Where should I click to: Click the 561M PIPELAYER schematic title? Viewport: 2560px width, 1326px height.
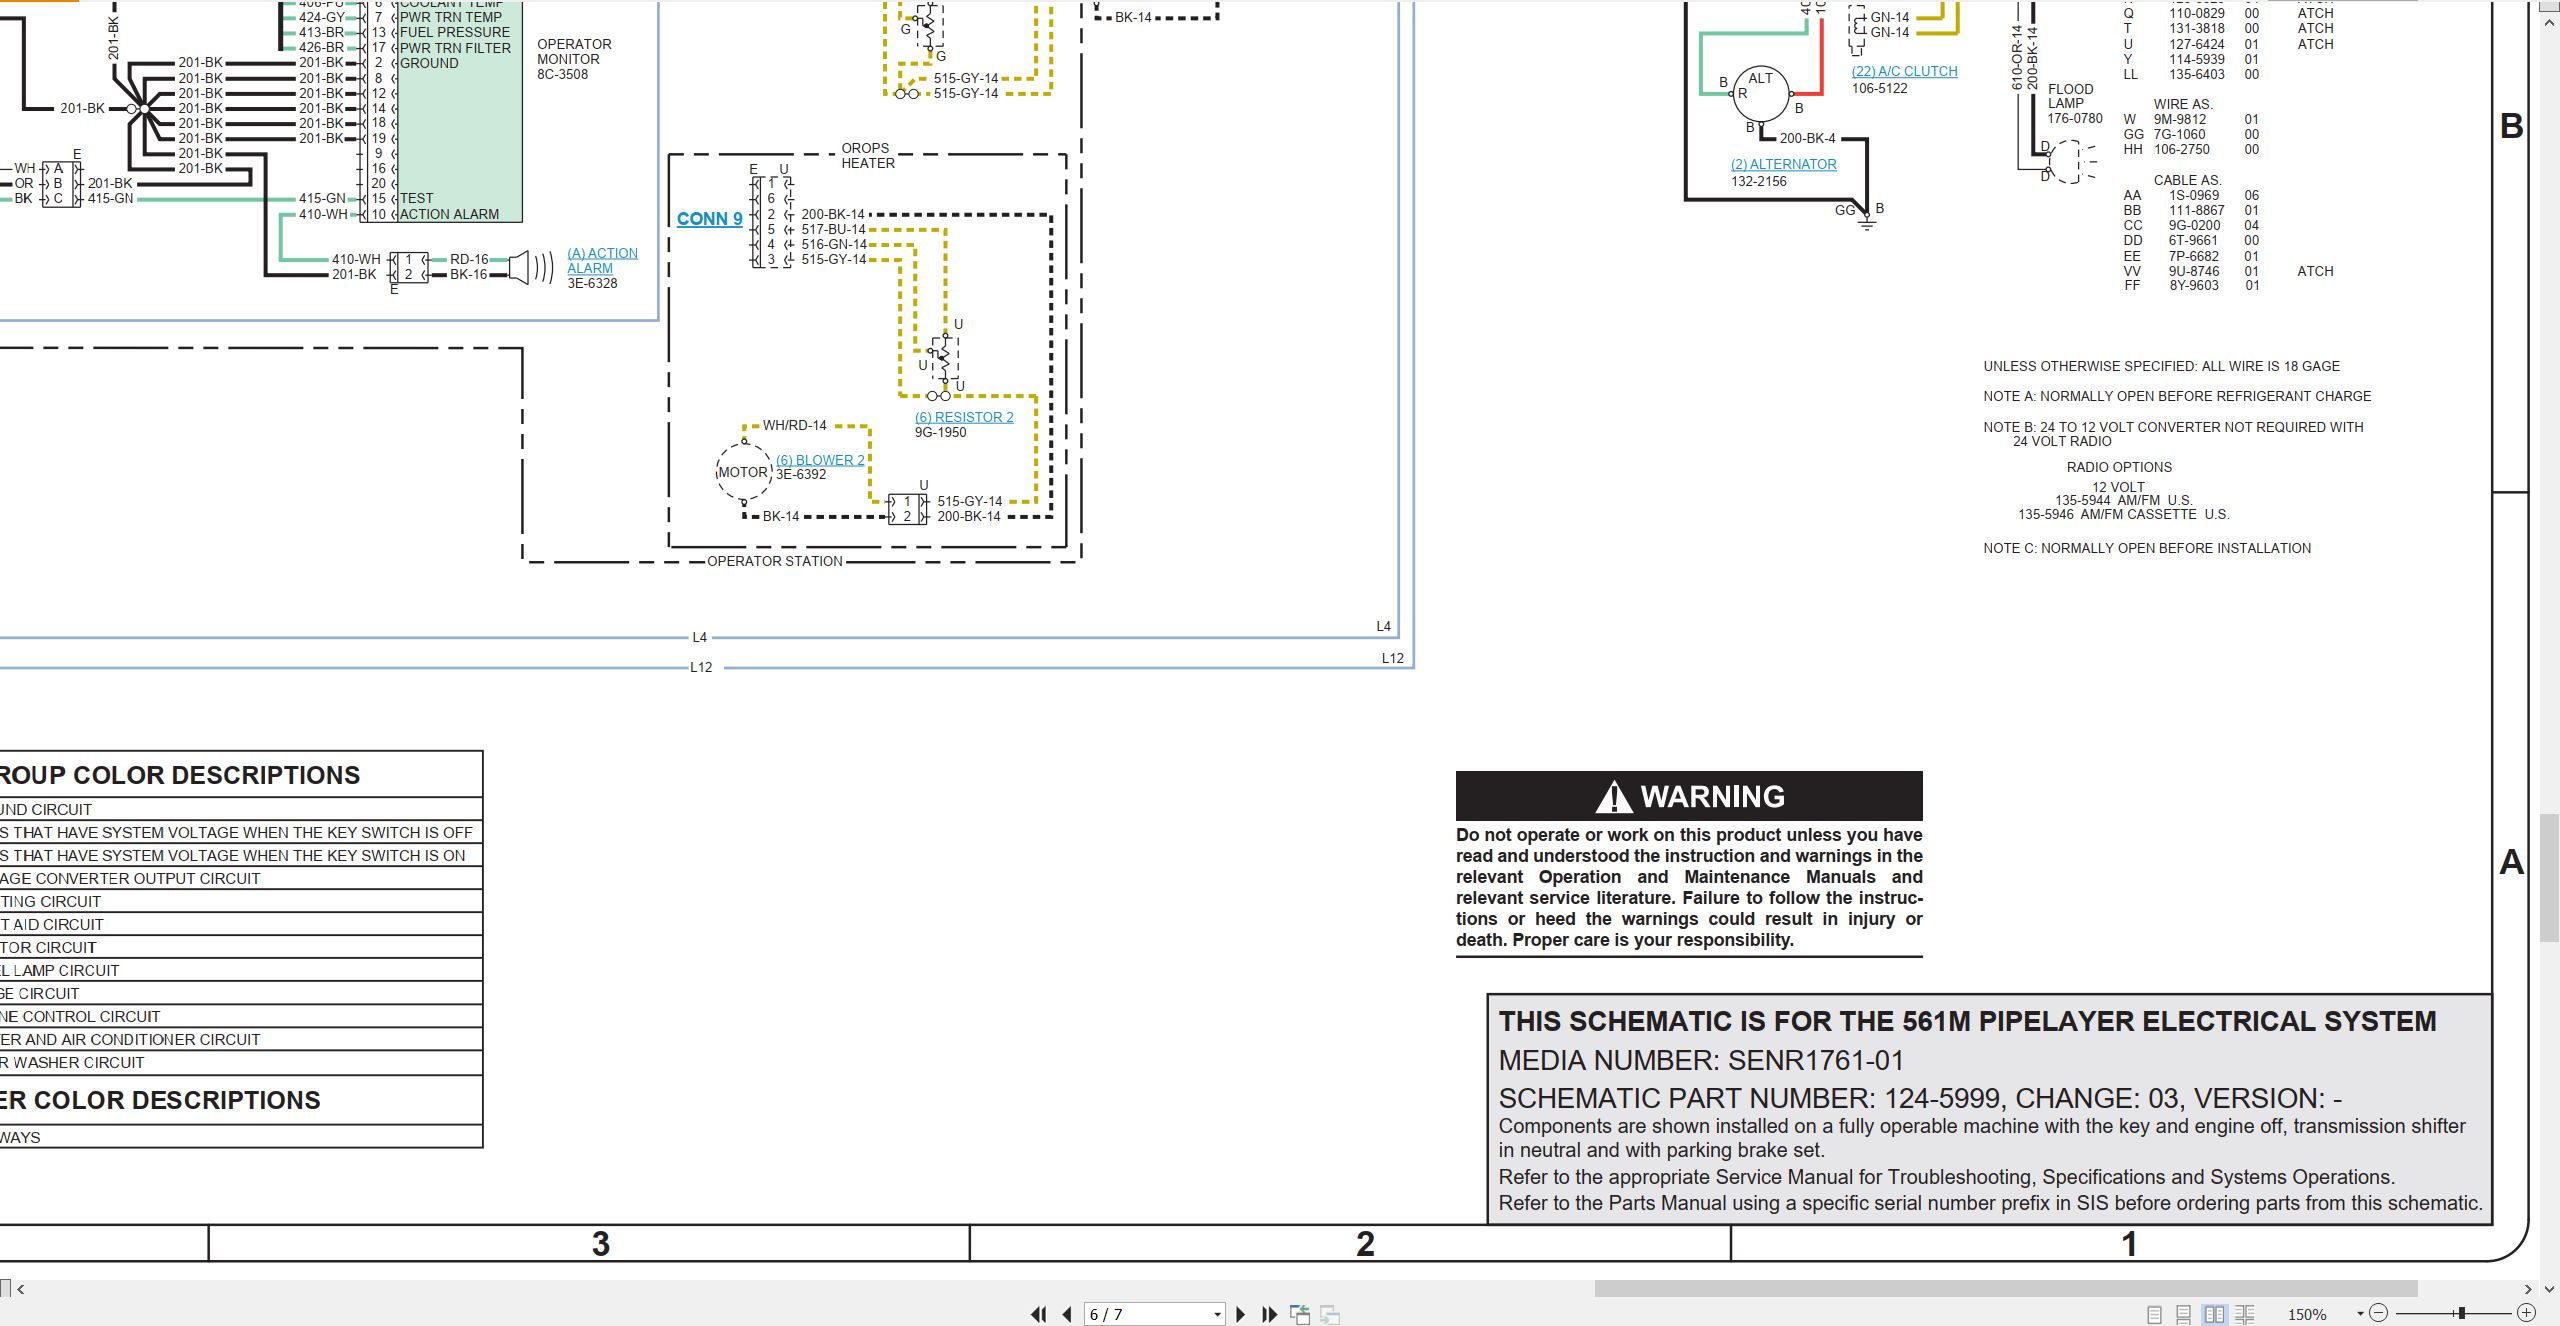pyautogui.click(x=1967, y=1021)
